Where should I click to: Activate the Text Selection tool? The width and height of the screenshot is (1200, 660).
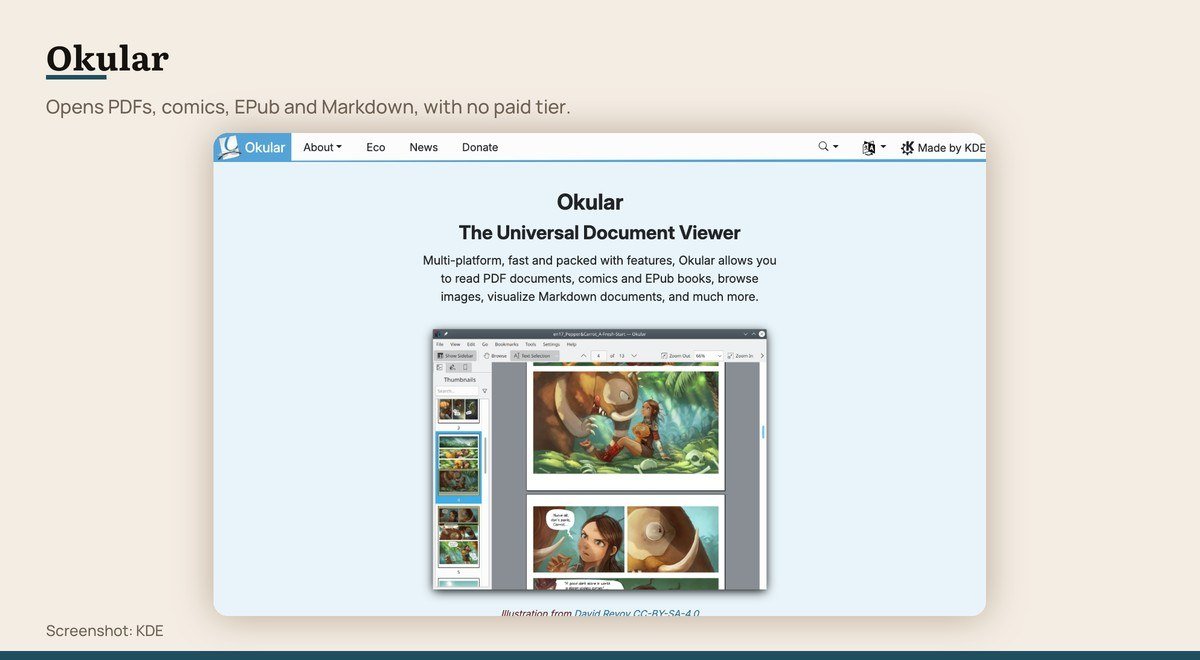(534, 356)
